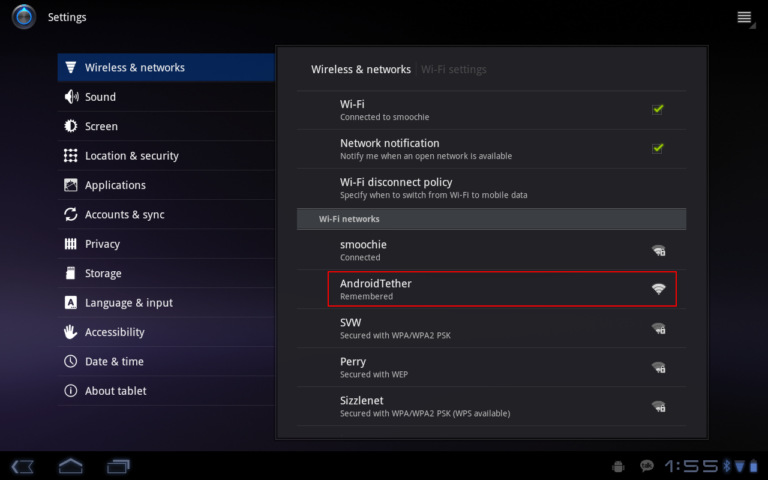Open Accounts & sync settings
This screenshot has width=768, height=480.
pyautogui.click(x=124, y=214)
